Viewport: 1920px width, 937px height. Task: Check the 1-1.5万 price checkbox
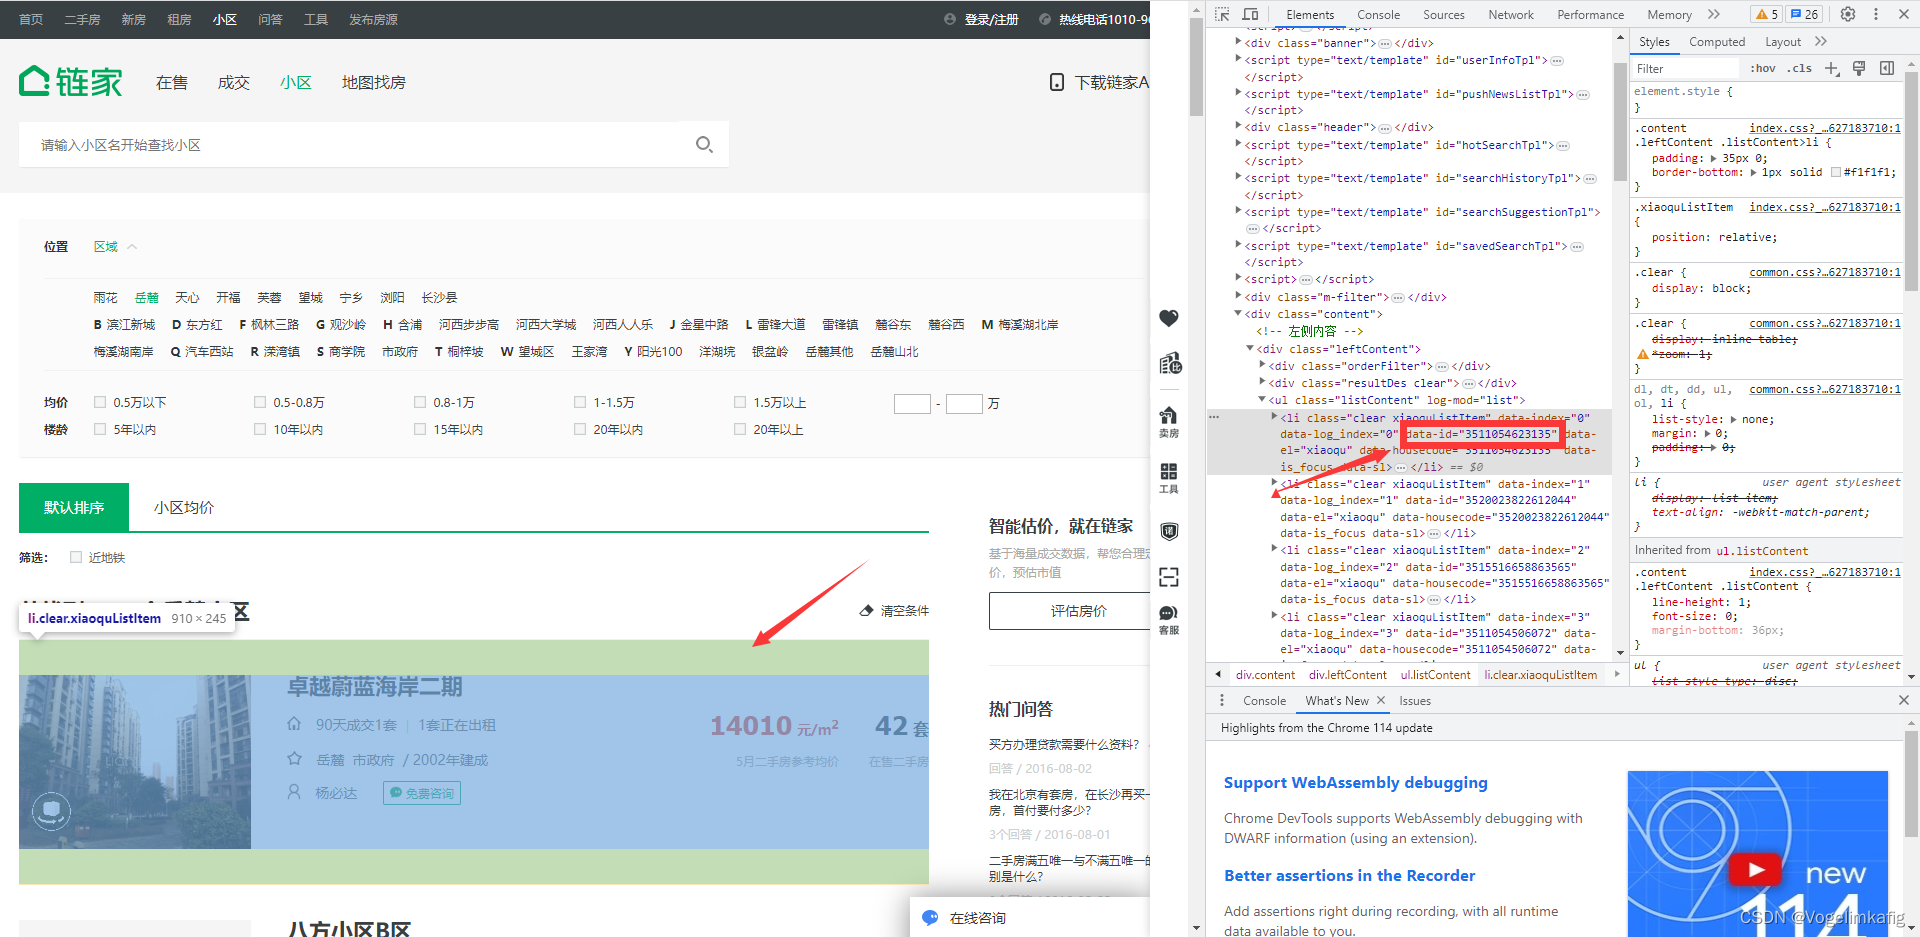580,402
